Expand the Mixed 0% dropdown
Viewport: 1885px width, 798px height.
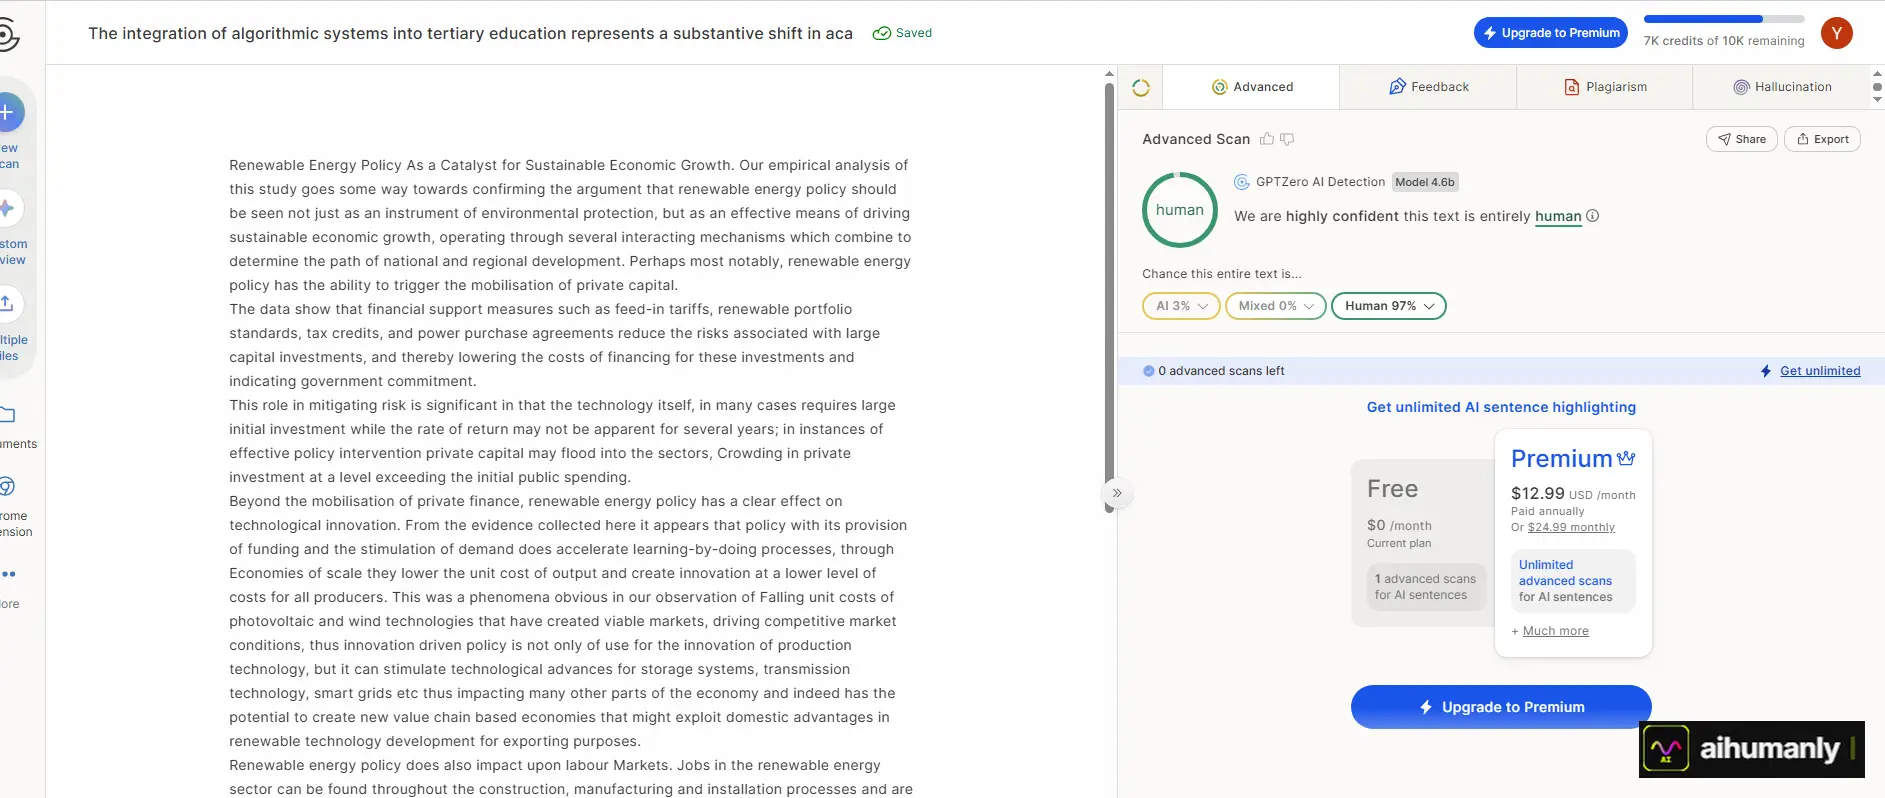1276,306
